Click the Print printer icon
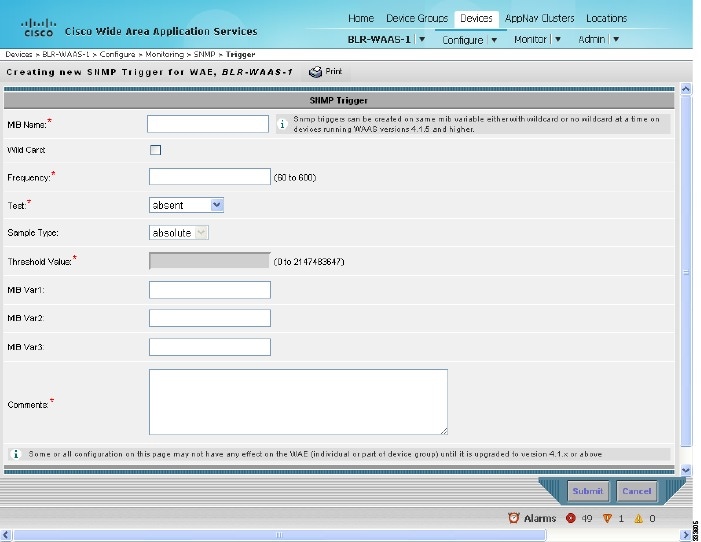Screen dimensions: 701x542 315,72
